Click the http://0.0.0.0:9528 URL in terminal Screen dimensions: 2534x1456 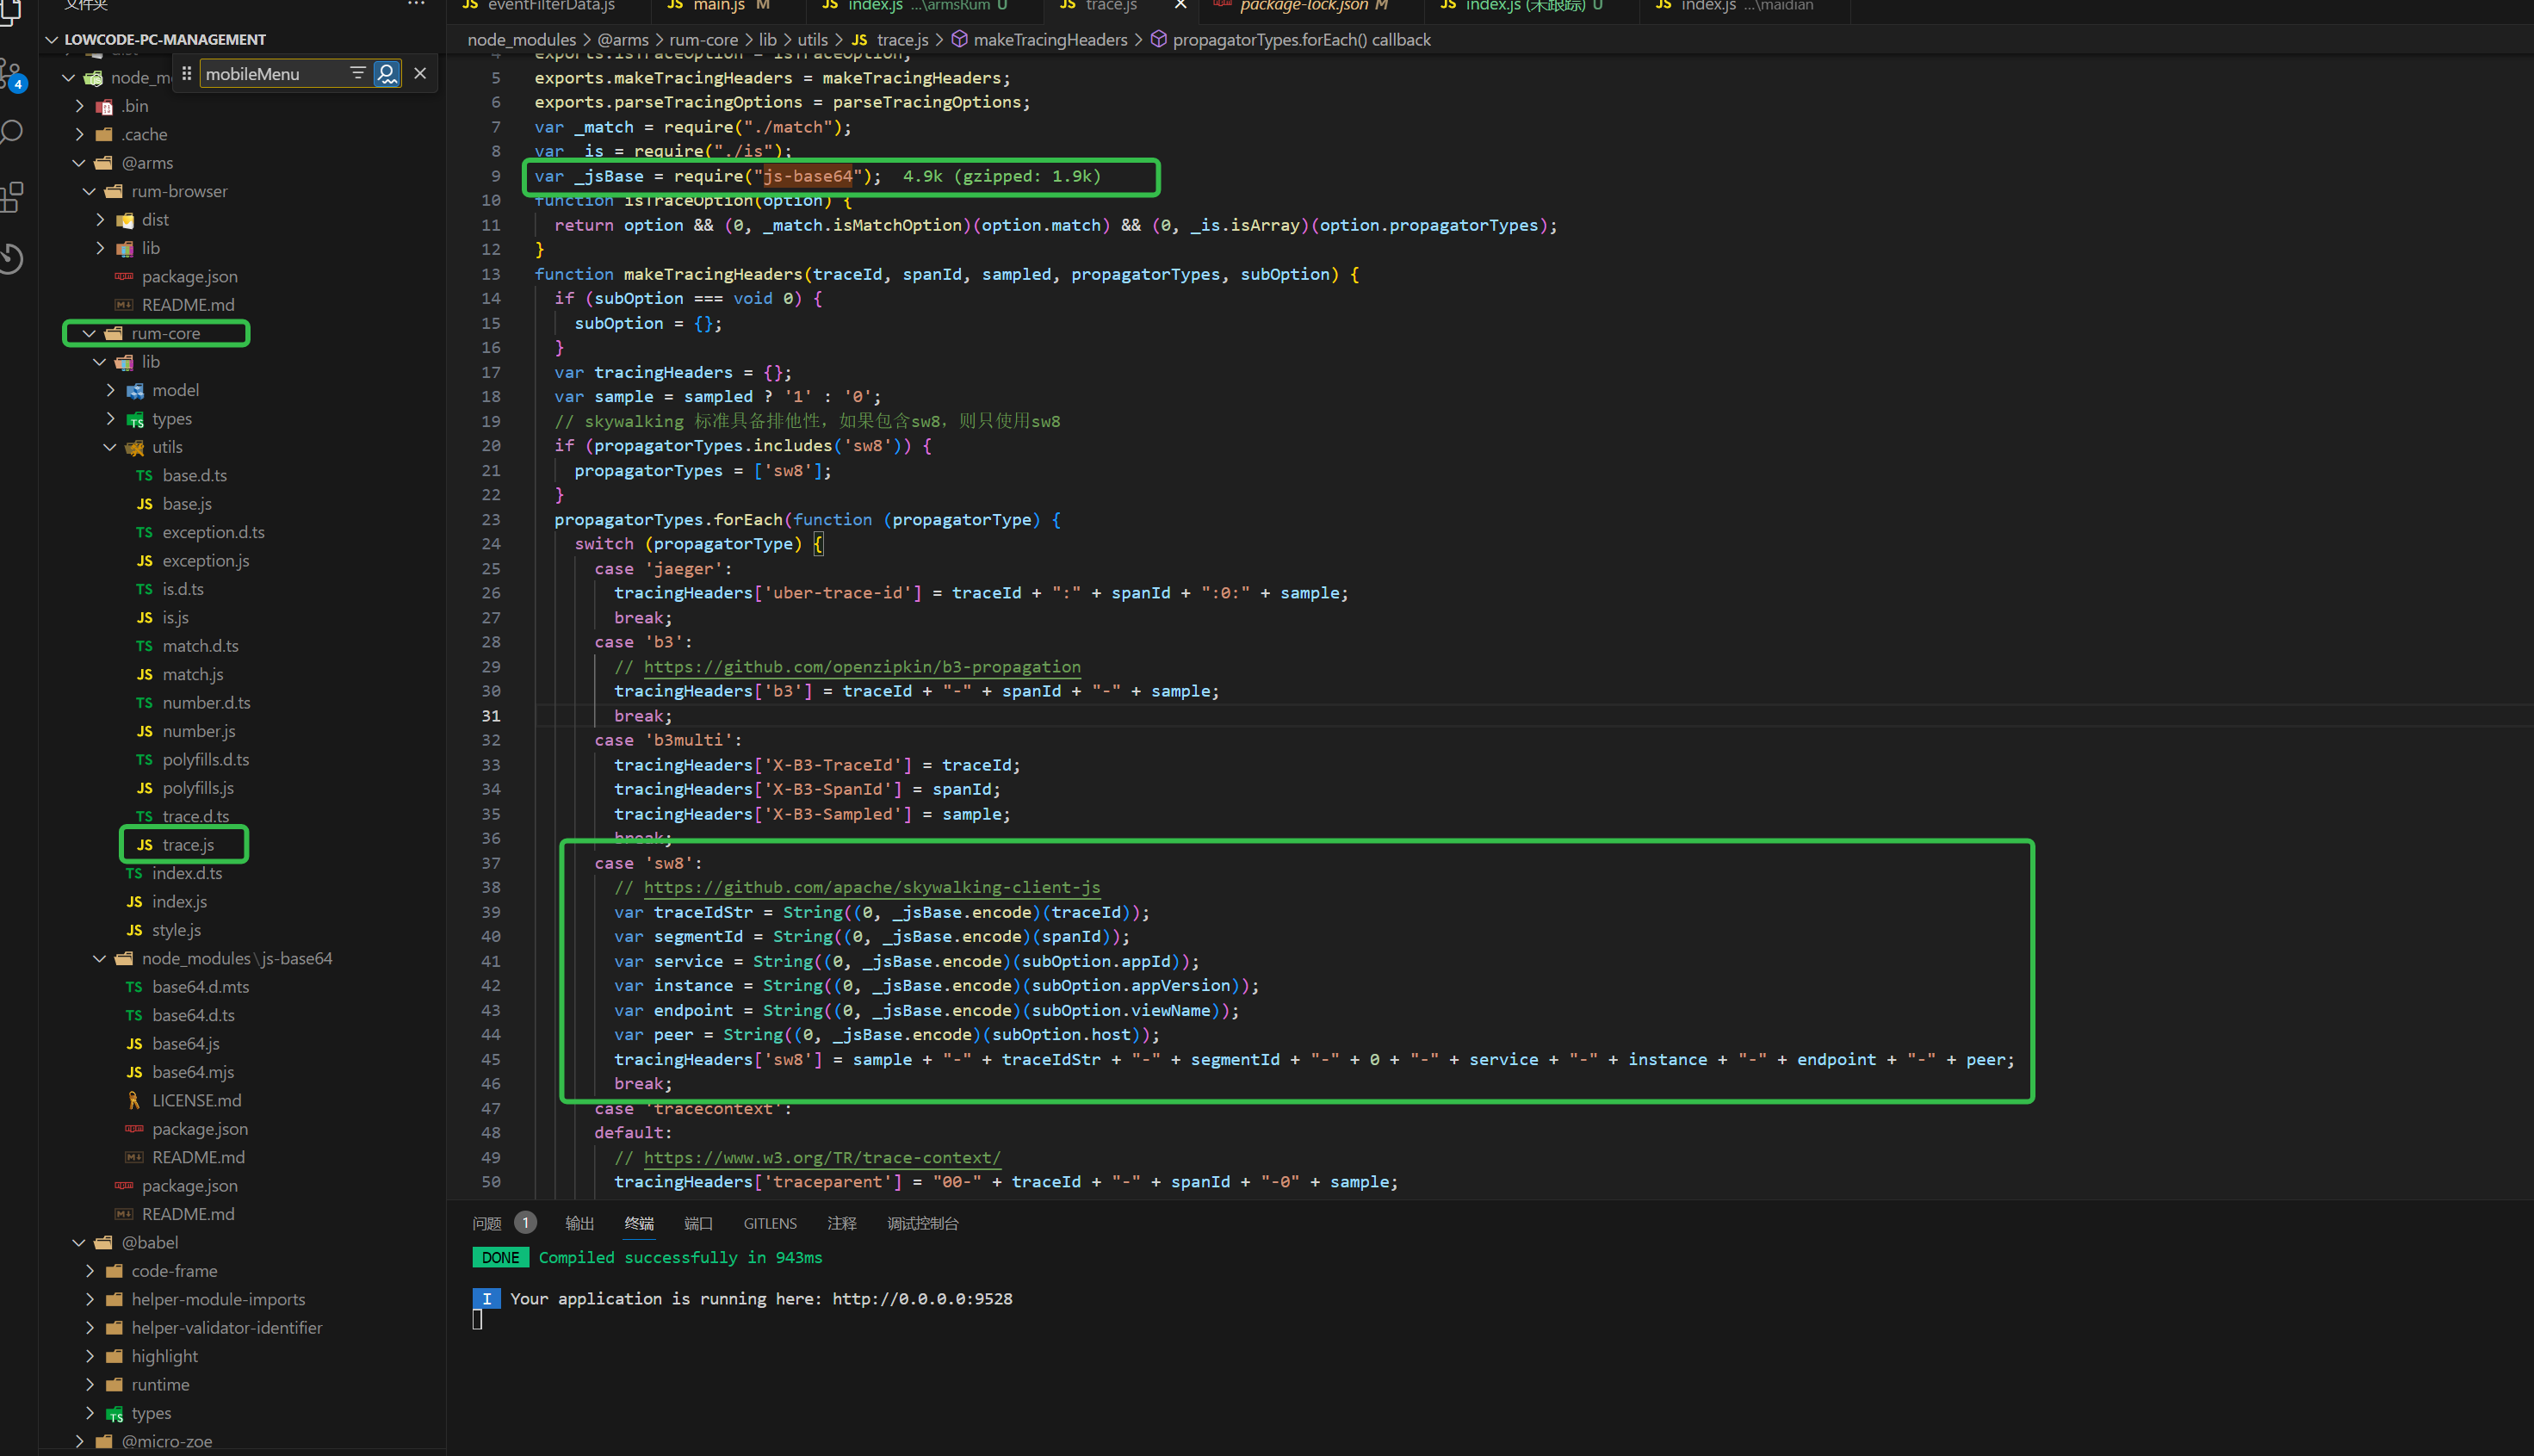922,1298
